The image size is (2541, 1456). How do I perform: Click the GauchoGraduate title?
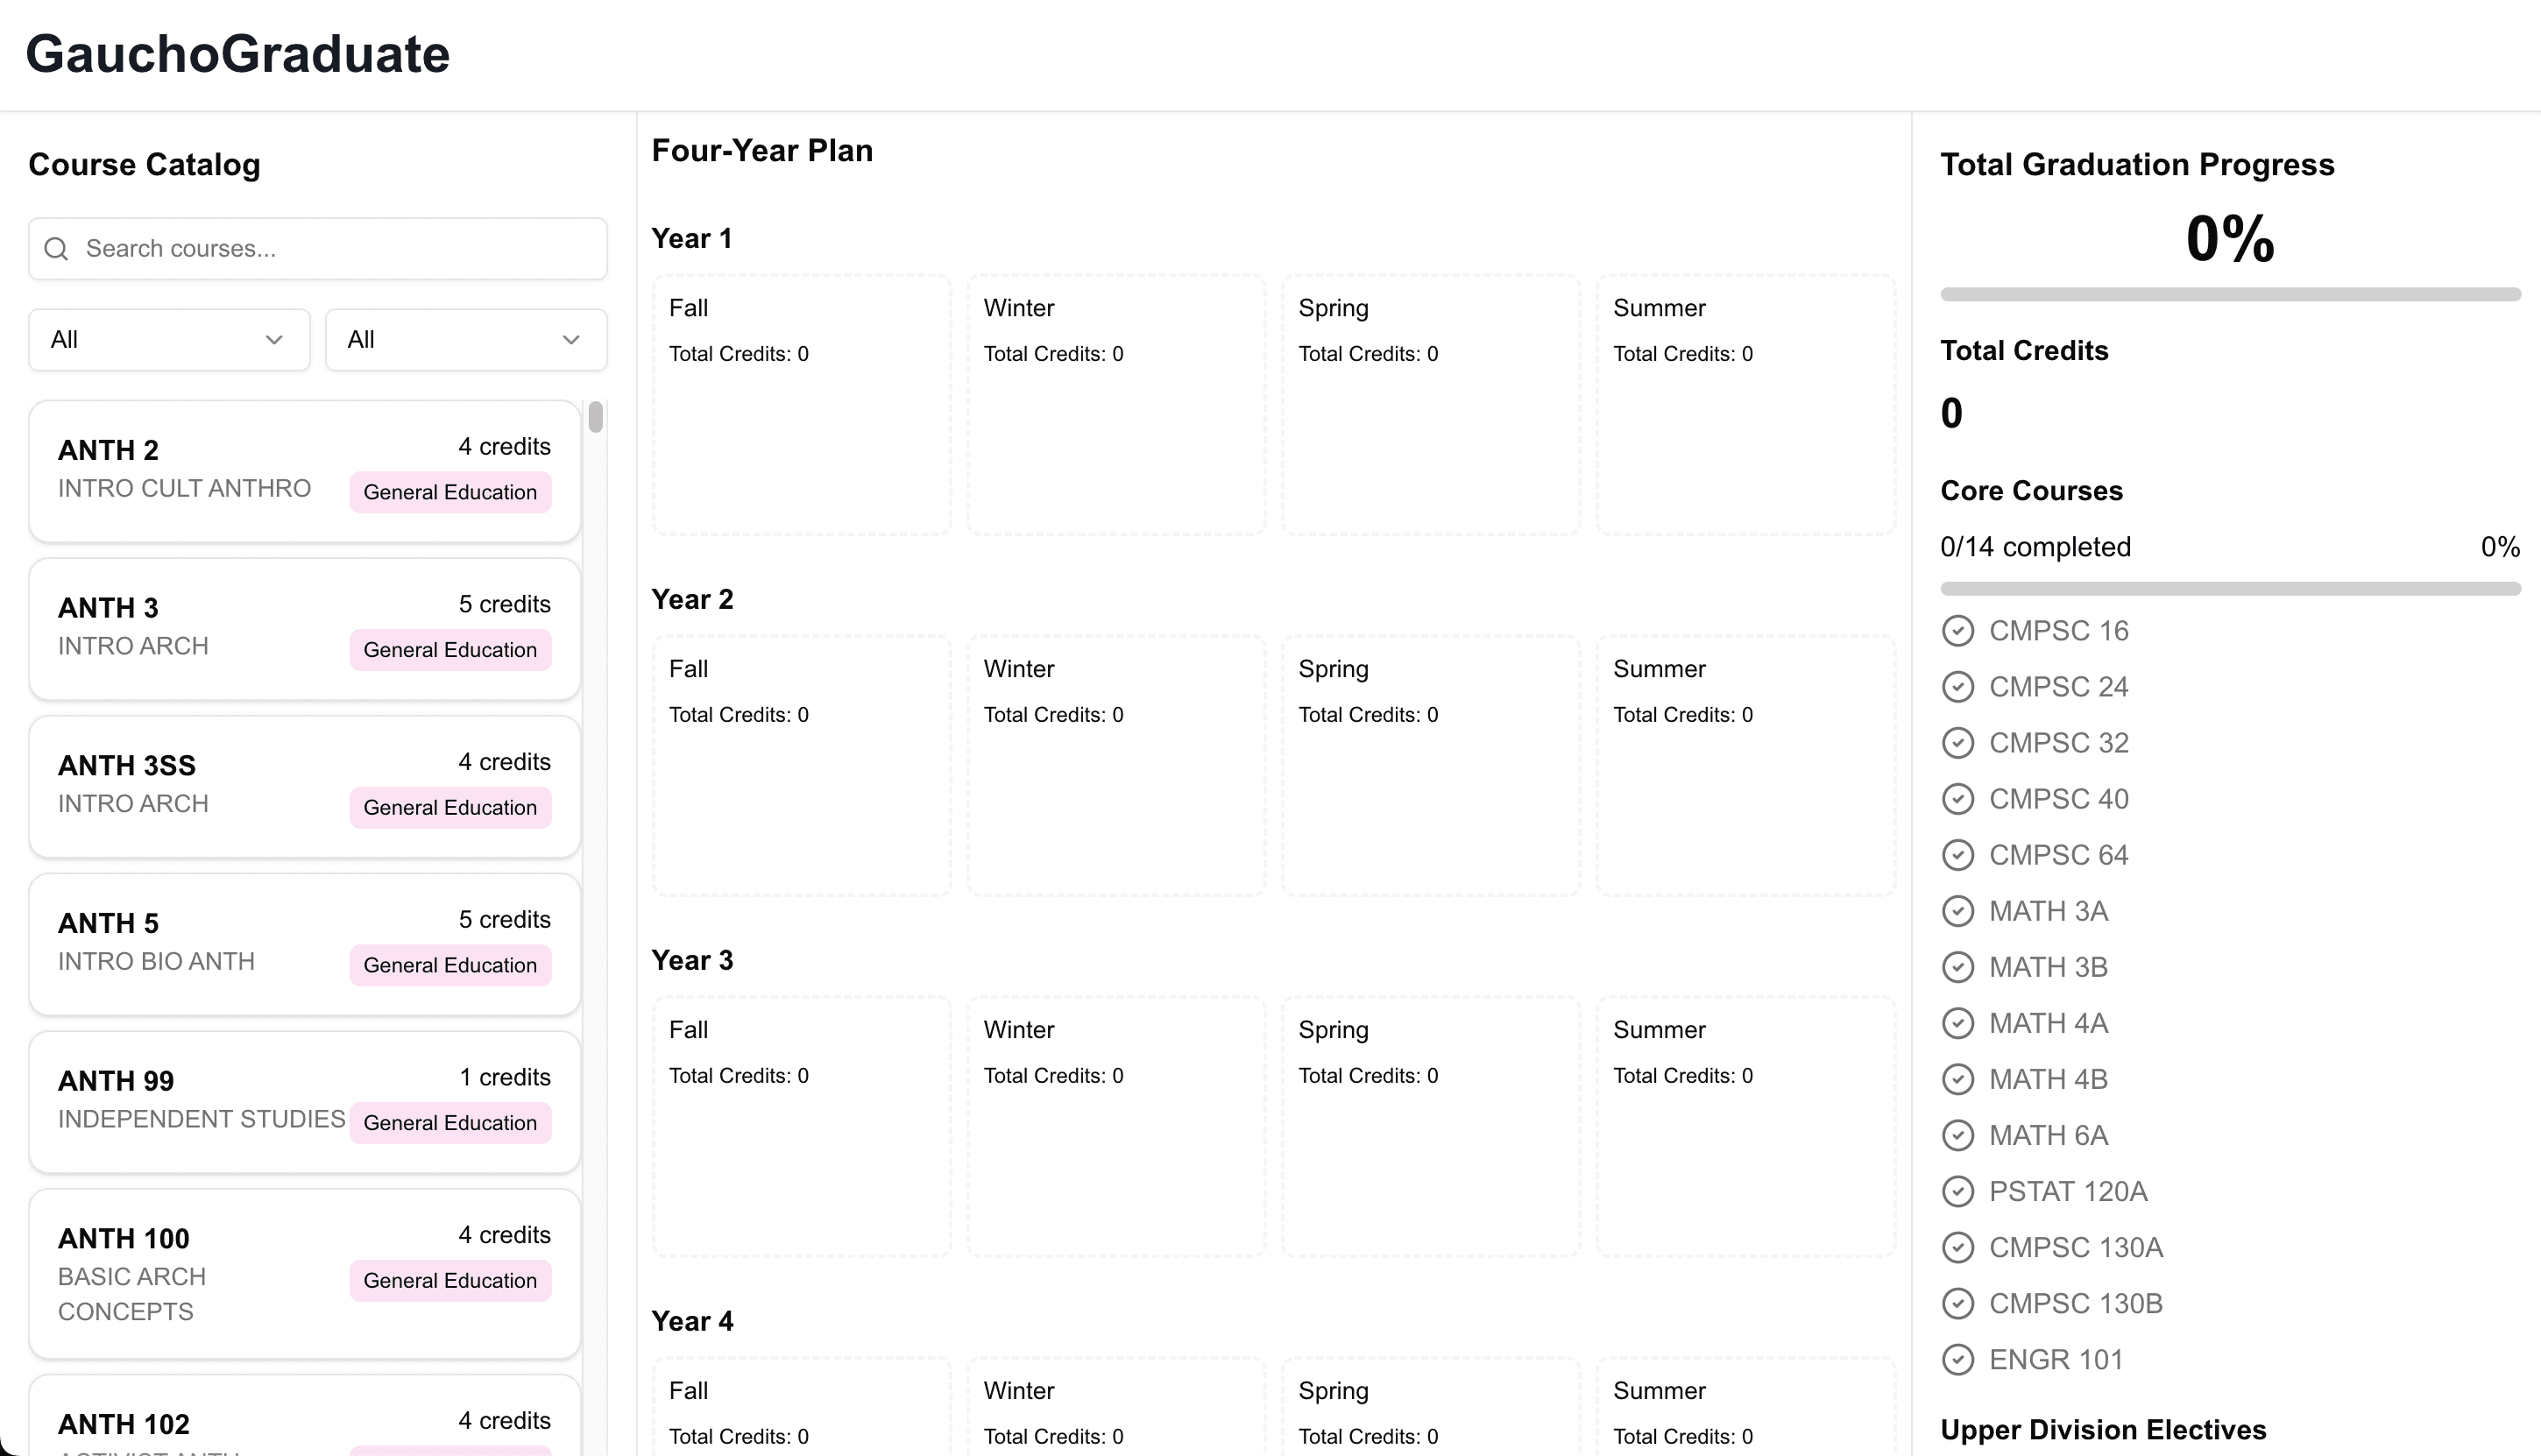[x=238, y=54]
